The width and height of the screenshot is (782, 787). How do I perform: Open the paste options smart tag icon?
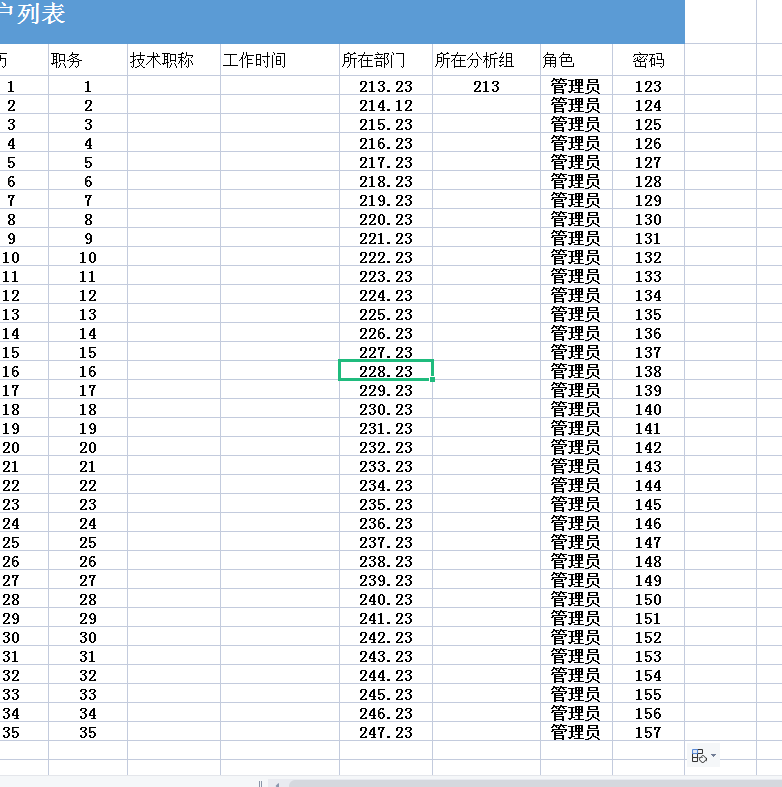(699, 755)
